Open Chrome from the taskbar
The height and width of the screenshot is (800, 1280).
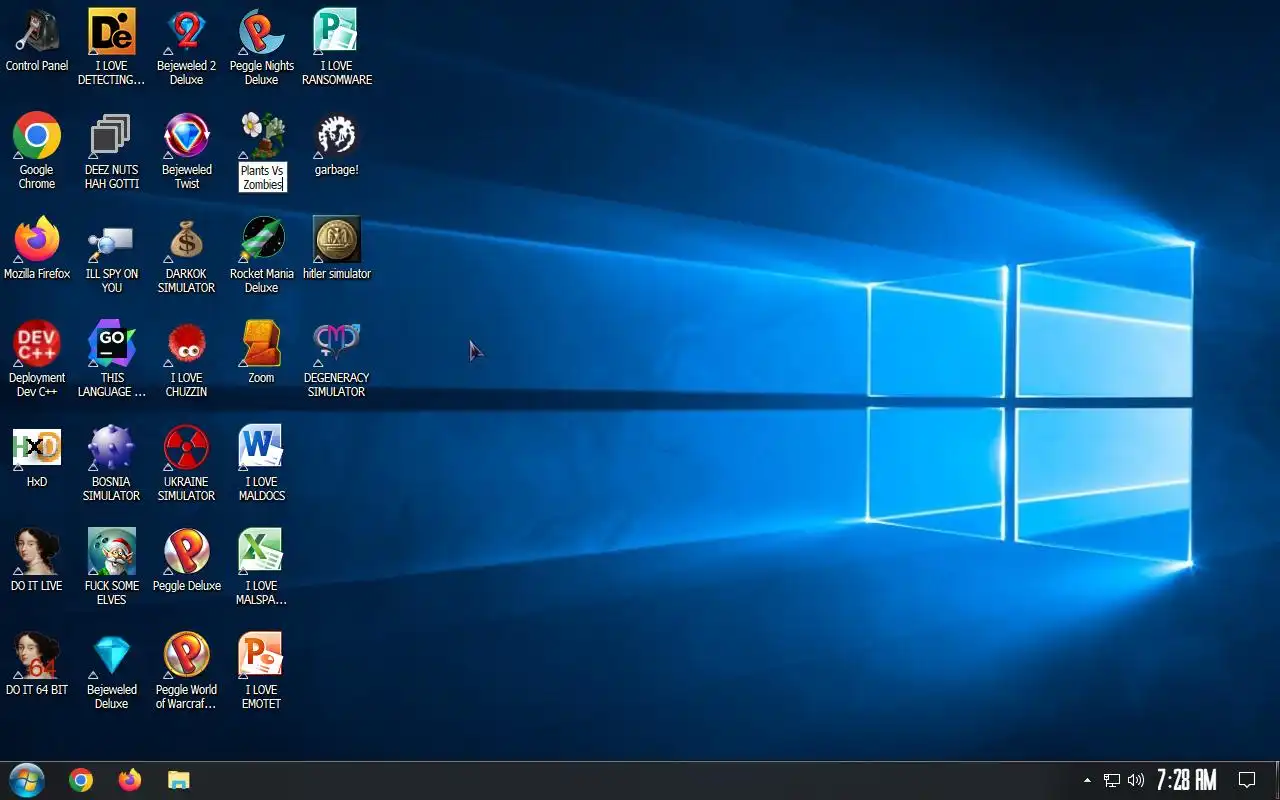pos(81,780)
